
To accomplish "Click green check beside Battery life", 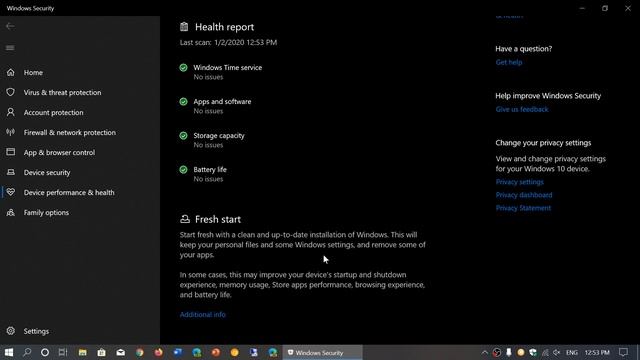I will click(x=184, y=169).
